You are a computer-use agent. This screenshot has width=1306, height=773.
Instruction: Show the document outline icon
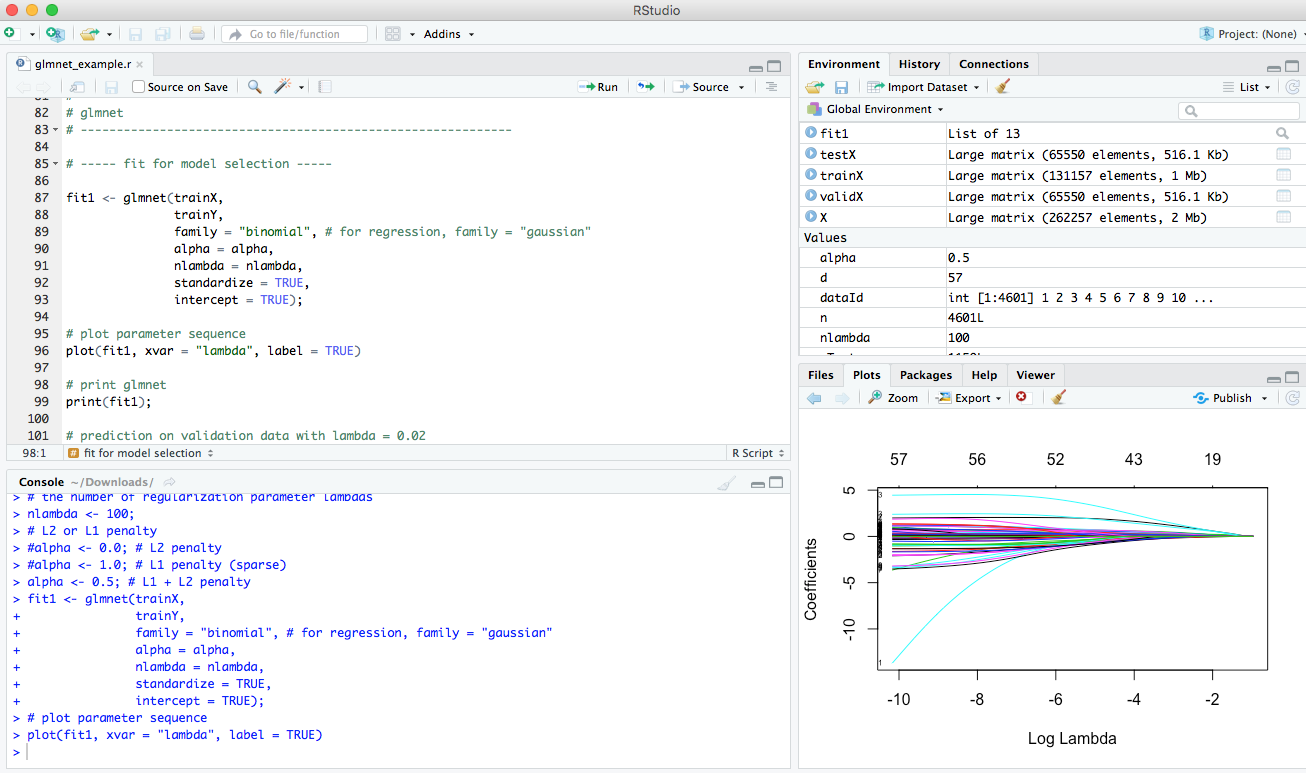771,87
